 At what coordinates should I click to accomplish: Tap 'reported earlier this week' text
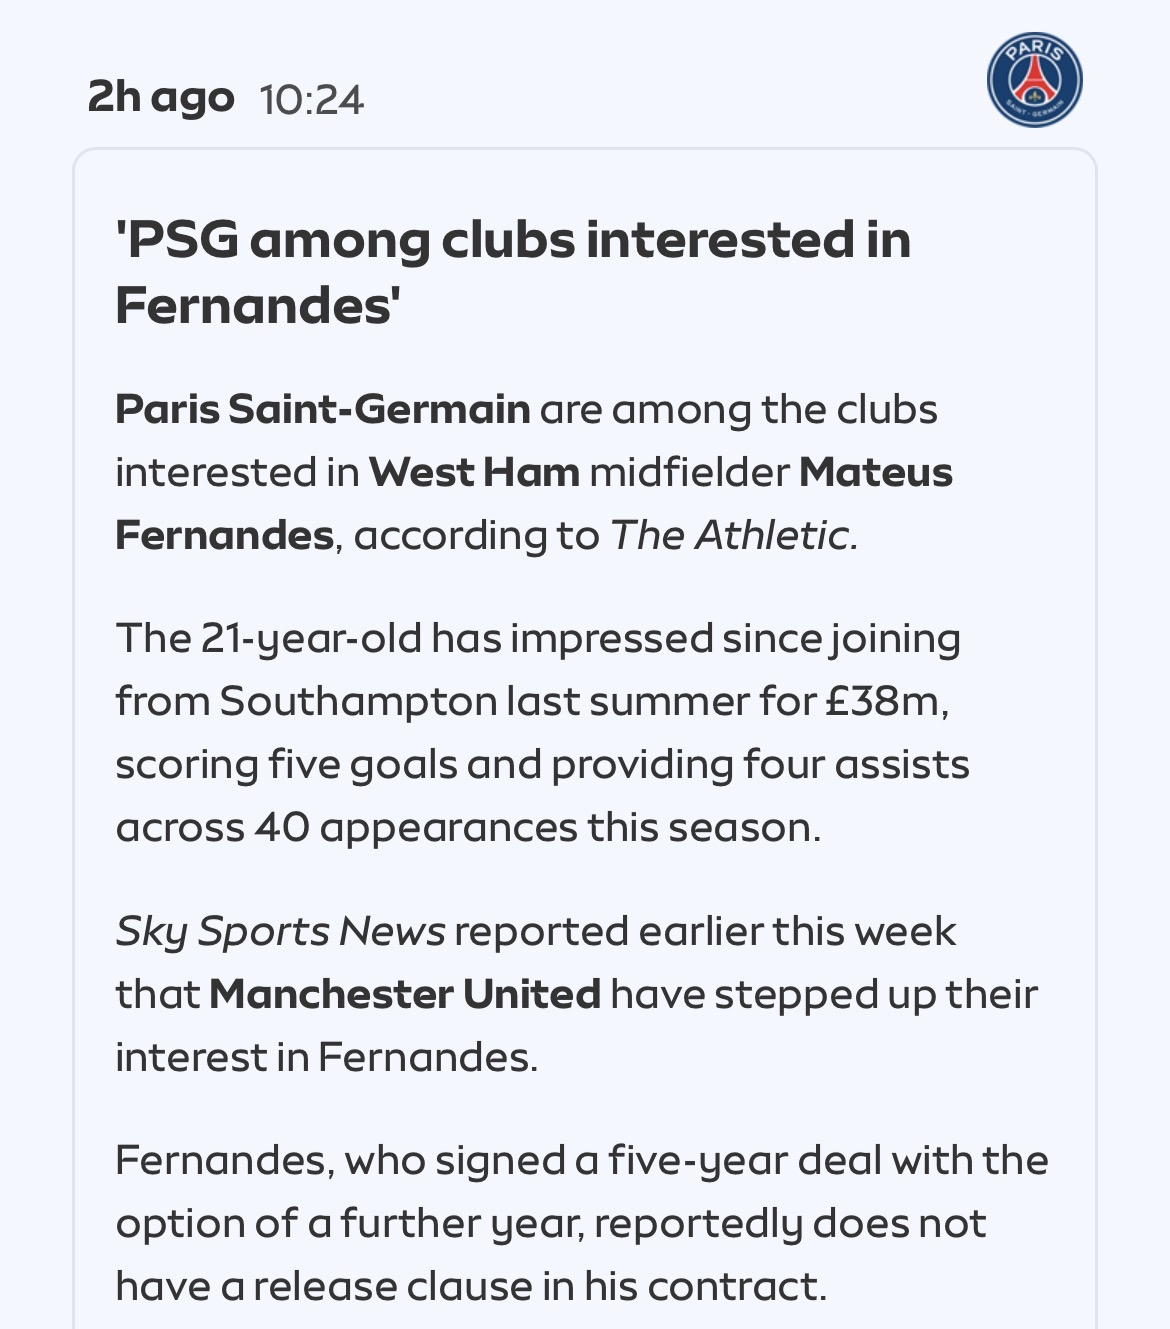tap(706, 931)
